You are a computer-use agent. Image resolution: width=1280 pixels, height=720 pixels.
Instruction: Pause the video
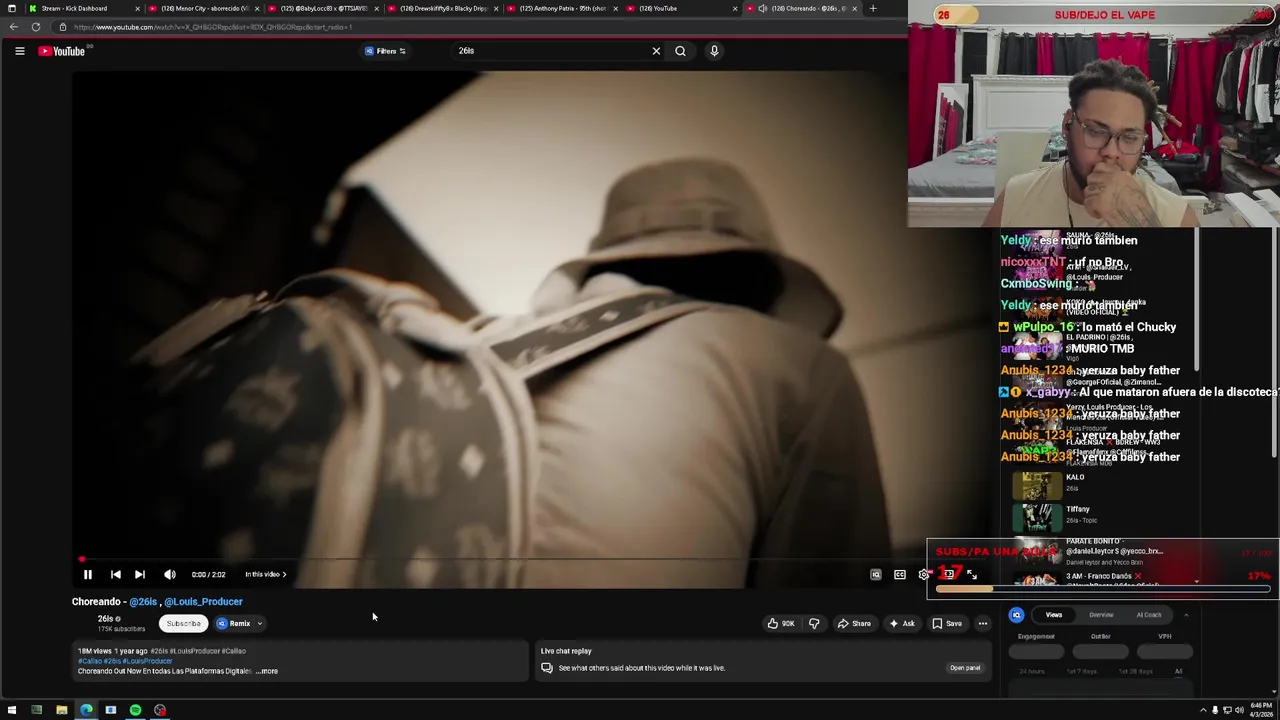pyautogui.click(x=87, y=574)
